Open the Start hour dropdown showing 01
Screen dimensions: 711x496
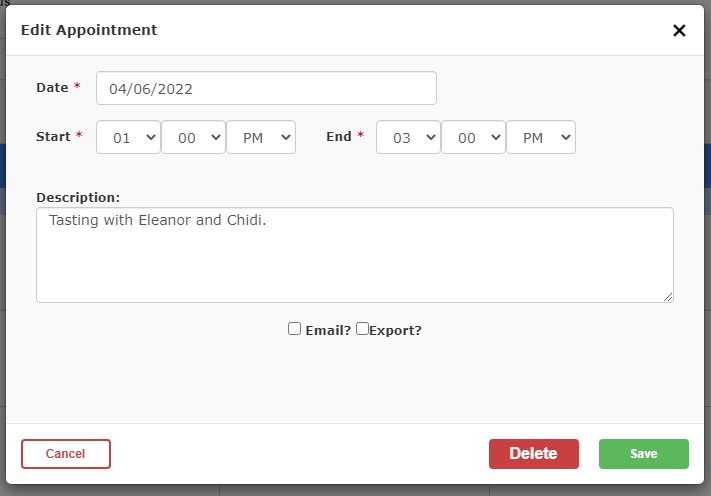point(128,137)
